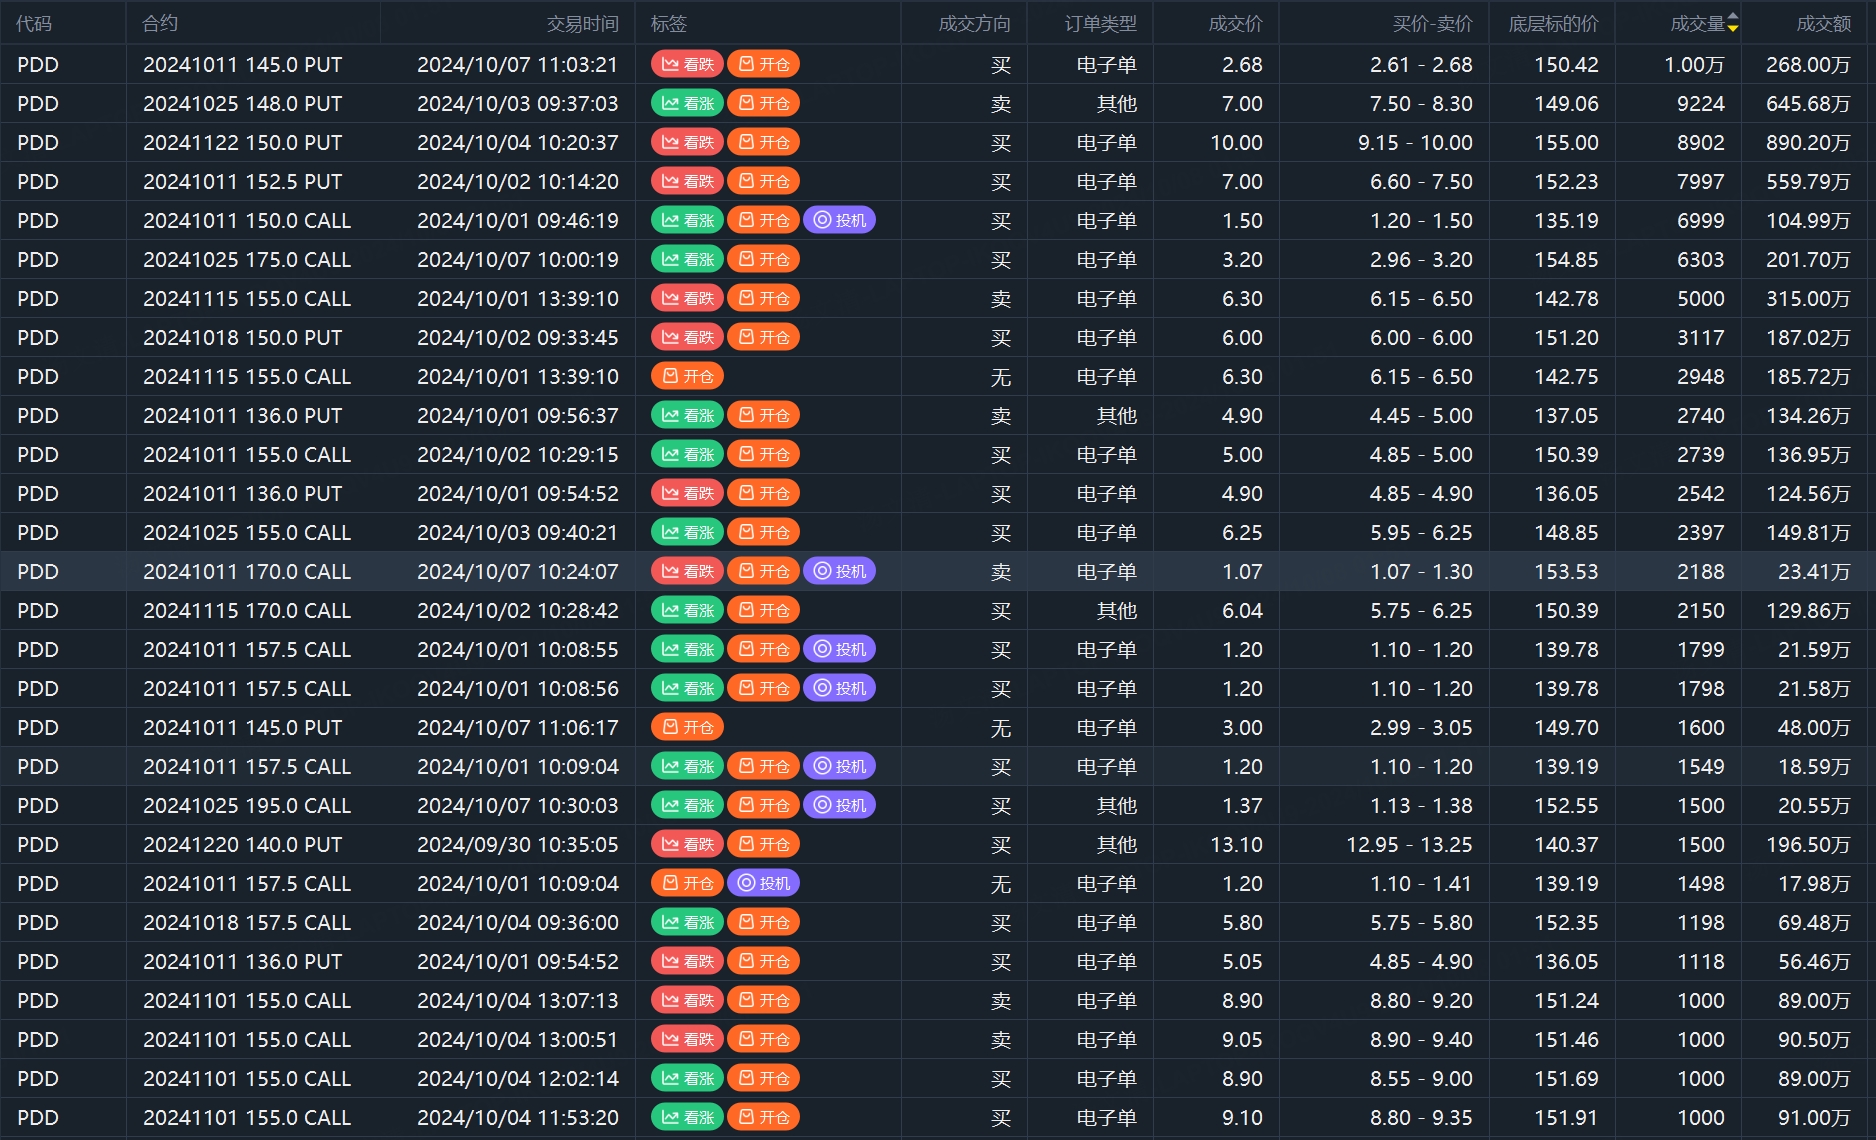
Task: Click the underlying price 155.00
Action: point(1567,142)
